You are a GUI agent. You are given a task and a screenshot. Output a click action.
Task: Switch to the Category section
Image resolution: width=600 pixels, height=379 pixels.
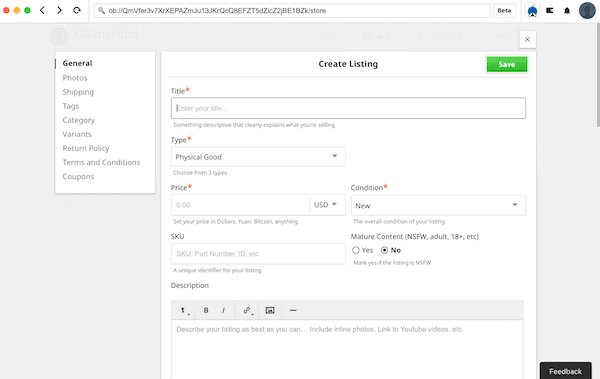point(78,120)
